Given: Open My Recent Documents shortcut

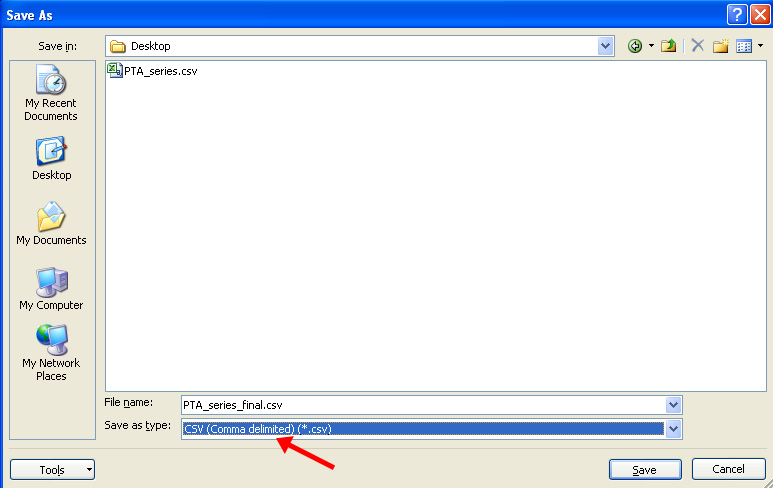Looking at the screenshot, I should pos(51,93).
